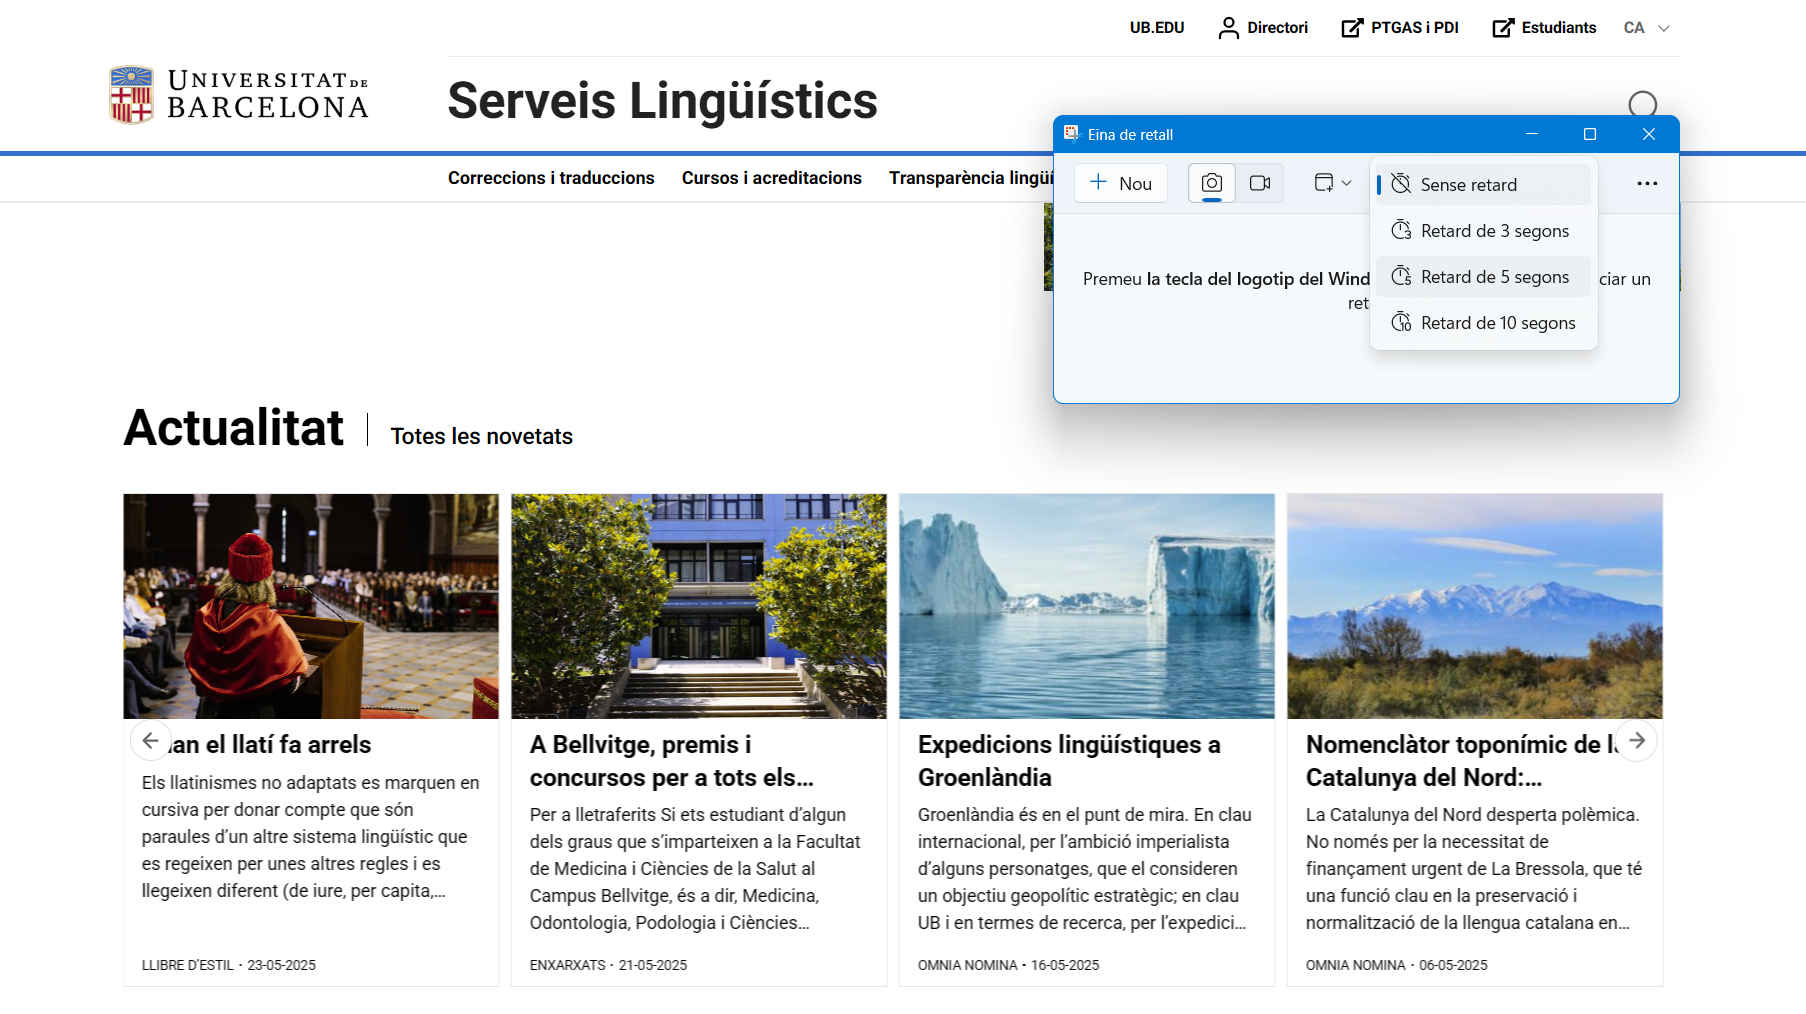
Task: Open 'Cursos i acreditacions' menu
Action: coord(771,178)
